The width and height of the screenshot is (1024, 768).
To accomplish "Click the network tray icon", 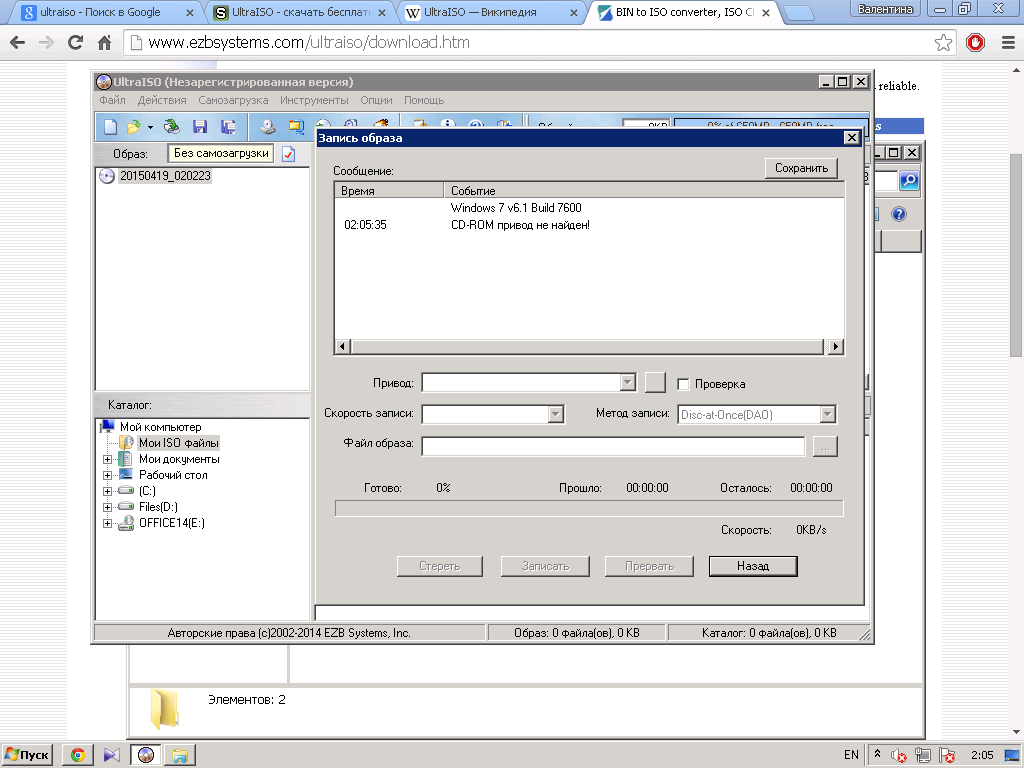I will tap(922, 755).
